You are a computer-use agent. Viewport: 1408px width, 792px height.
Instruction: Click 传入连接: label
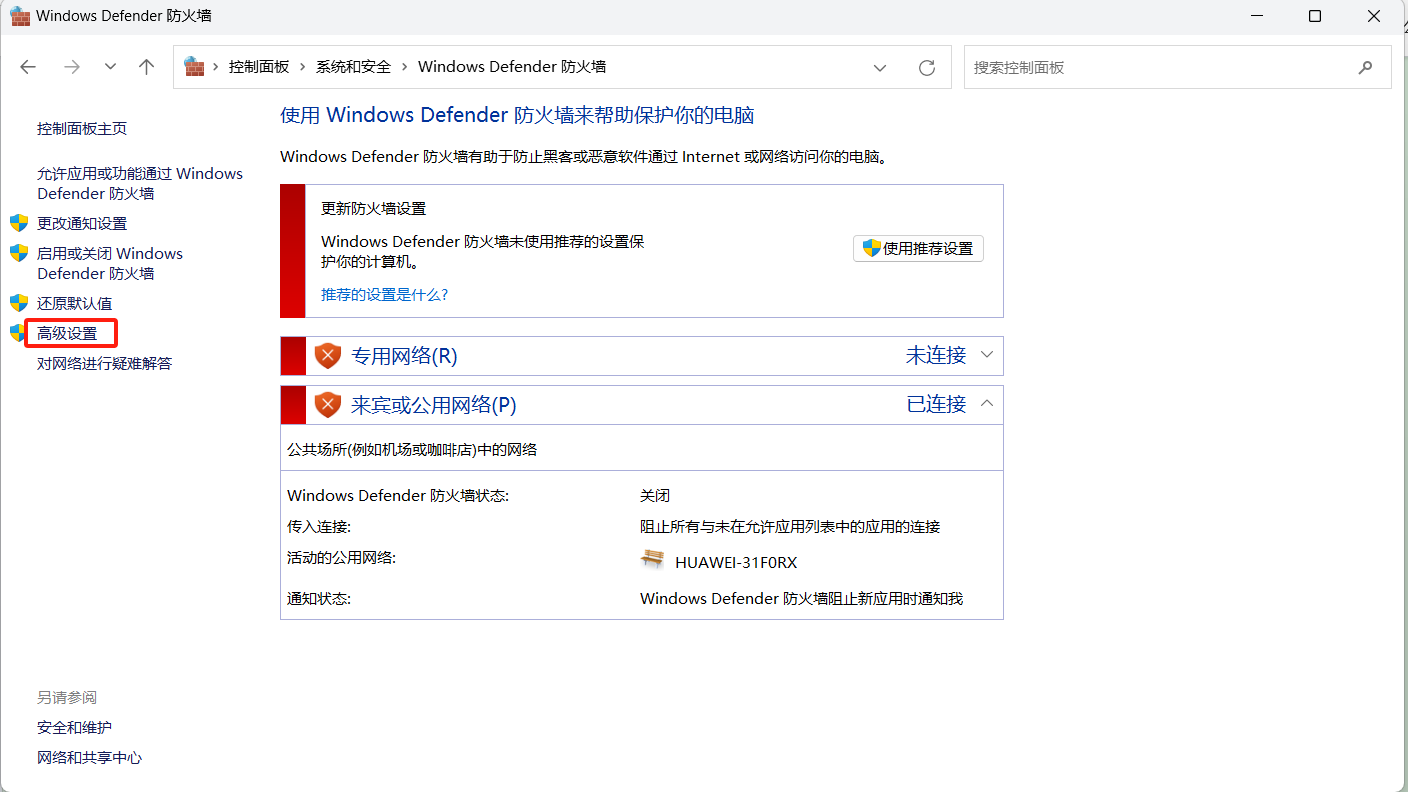click(319, 527)
